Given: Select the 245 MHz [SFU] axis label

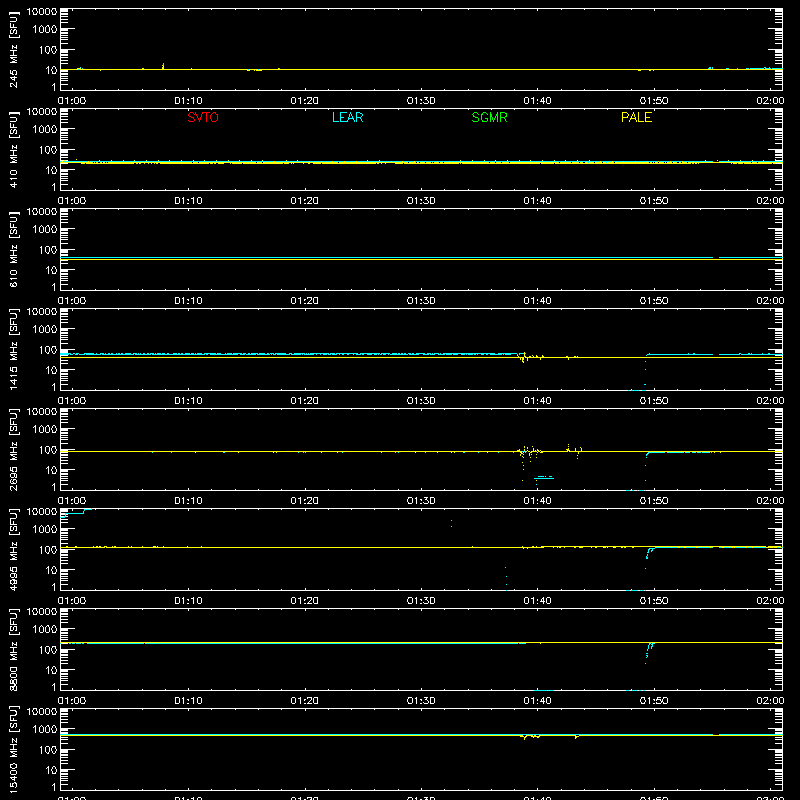Looking at the screenshot, I should click(13, 49).
